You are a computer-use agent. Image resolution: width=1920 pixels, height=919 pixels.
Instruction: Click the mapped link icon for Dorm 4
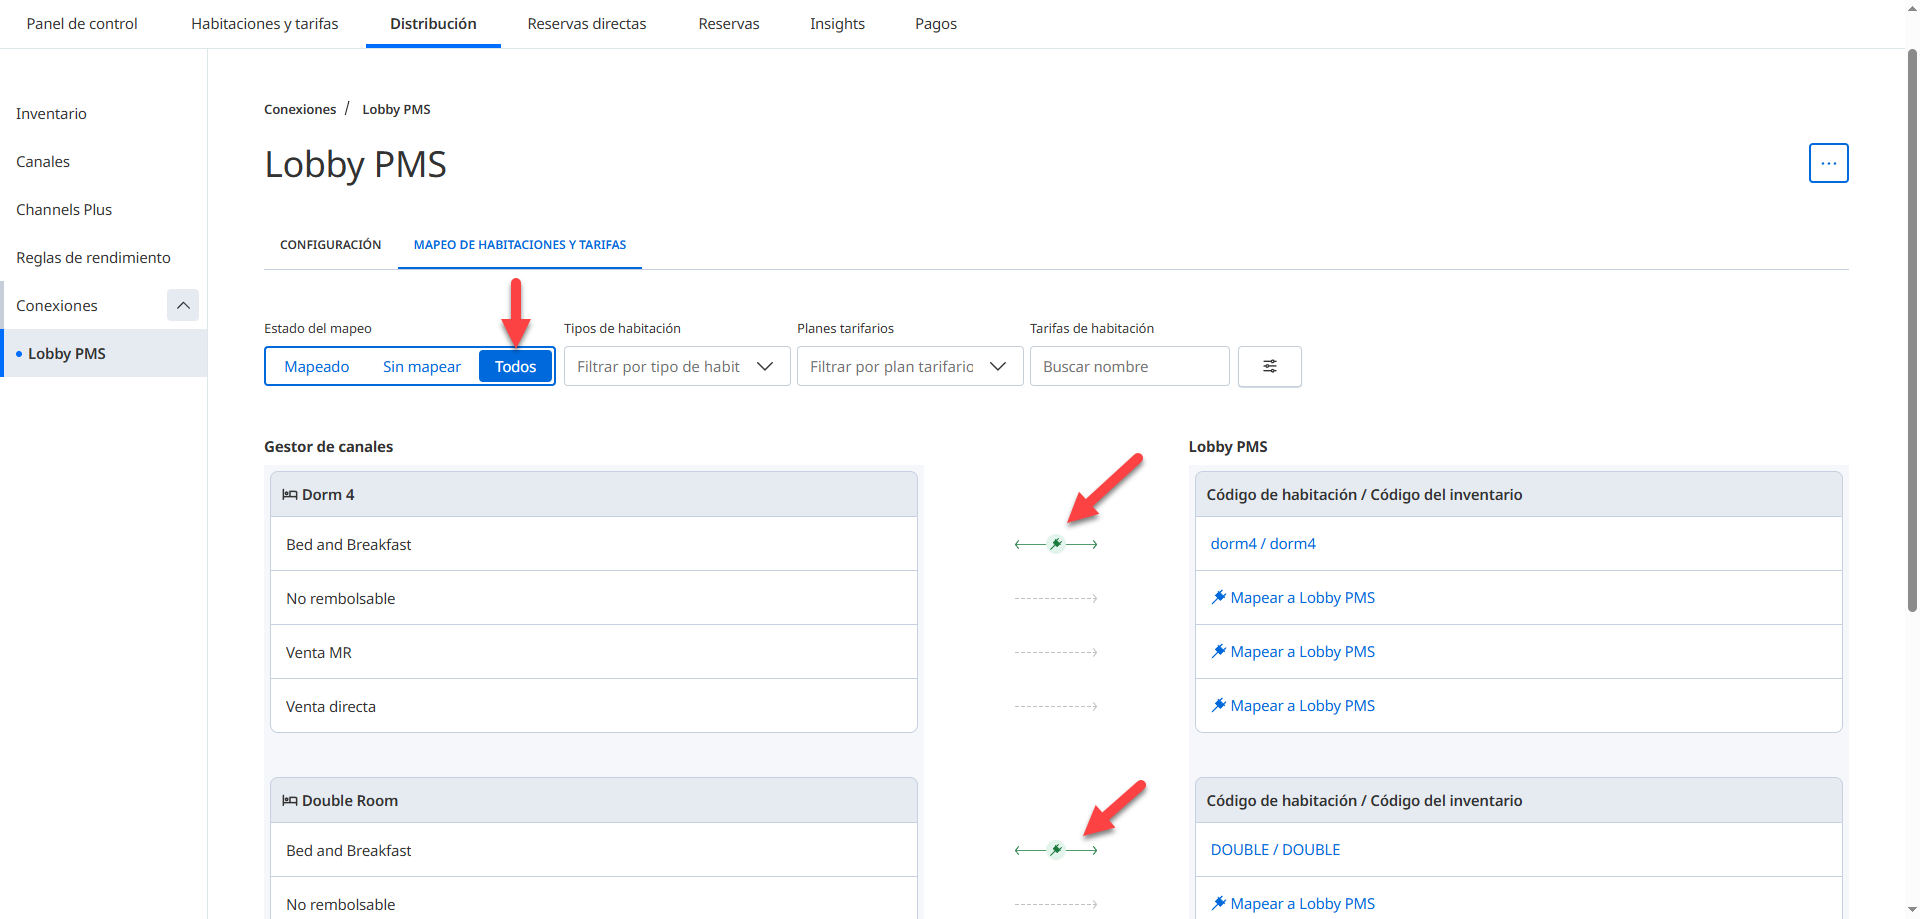click(x=1056, y=544)
